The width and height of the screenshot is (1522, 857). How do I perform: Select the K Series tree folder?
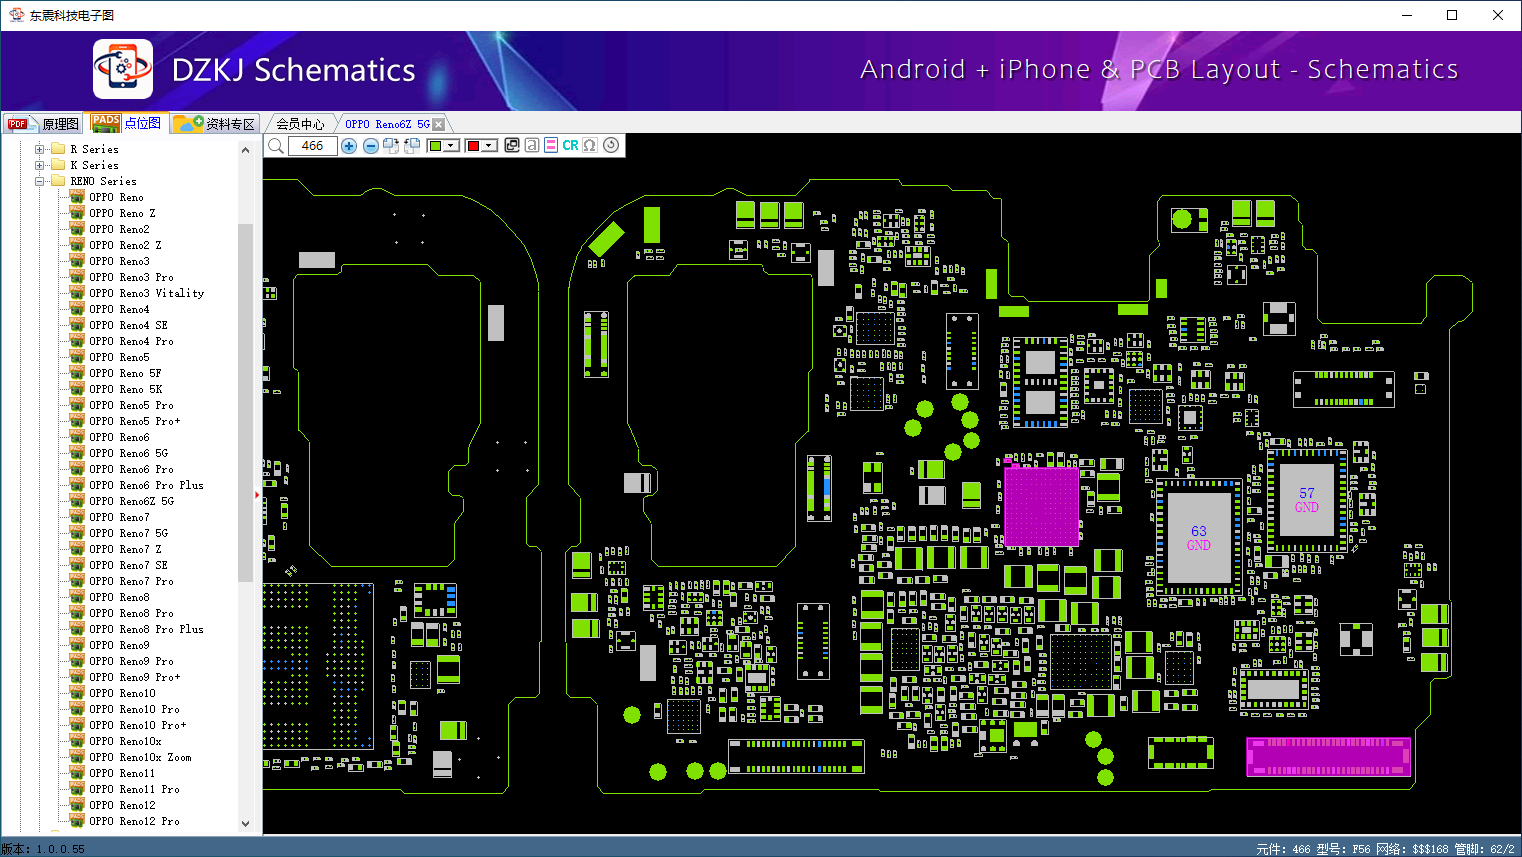tap(94, 165)
